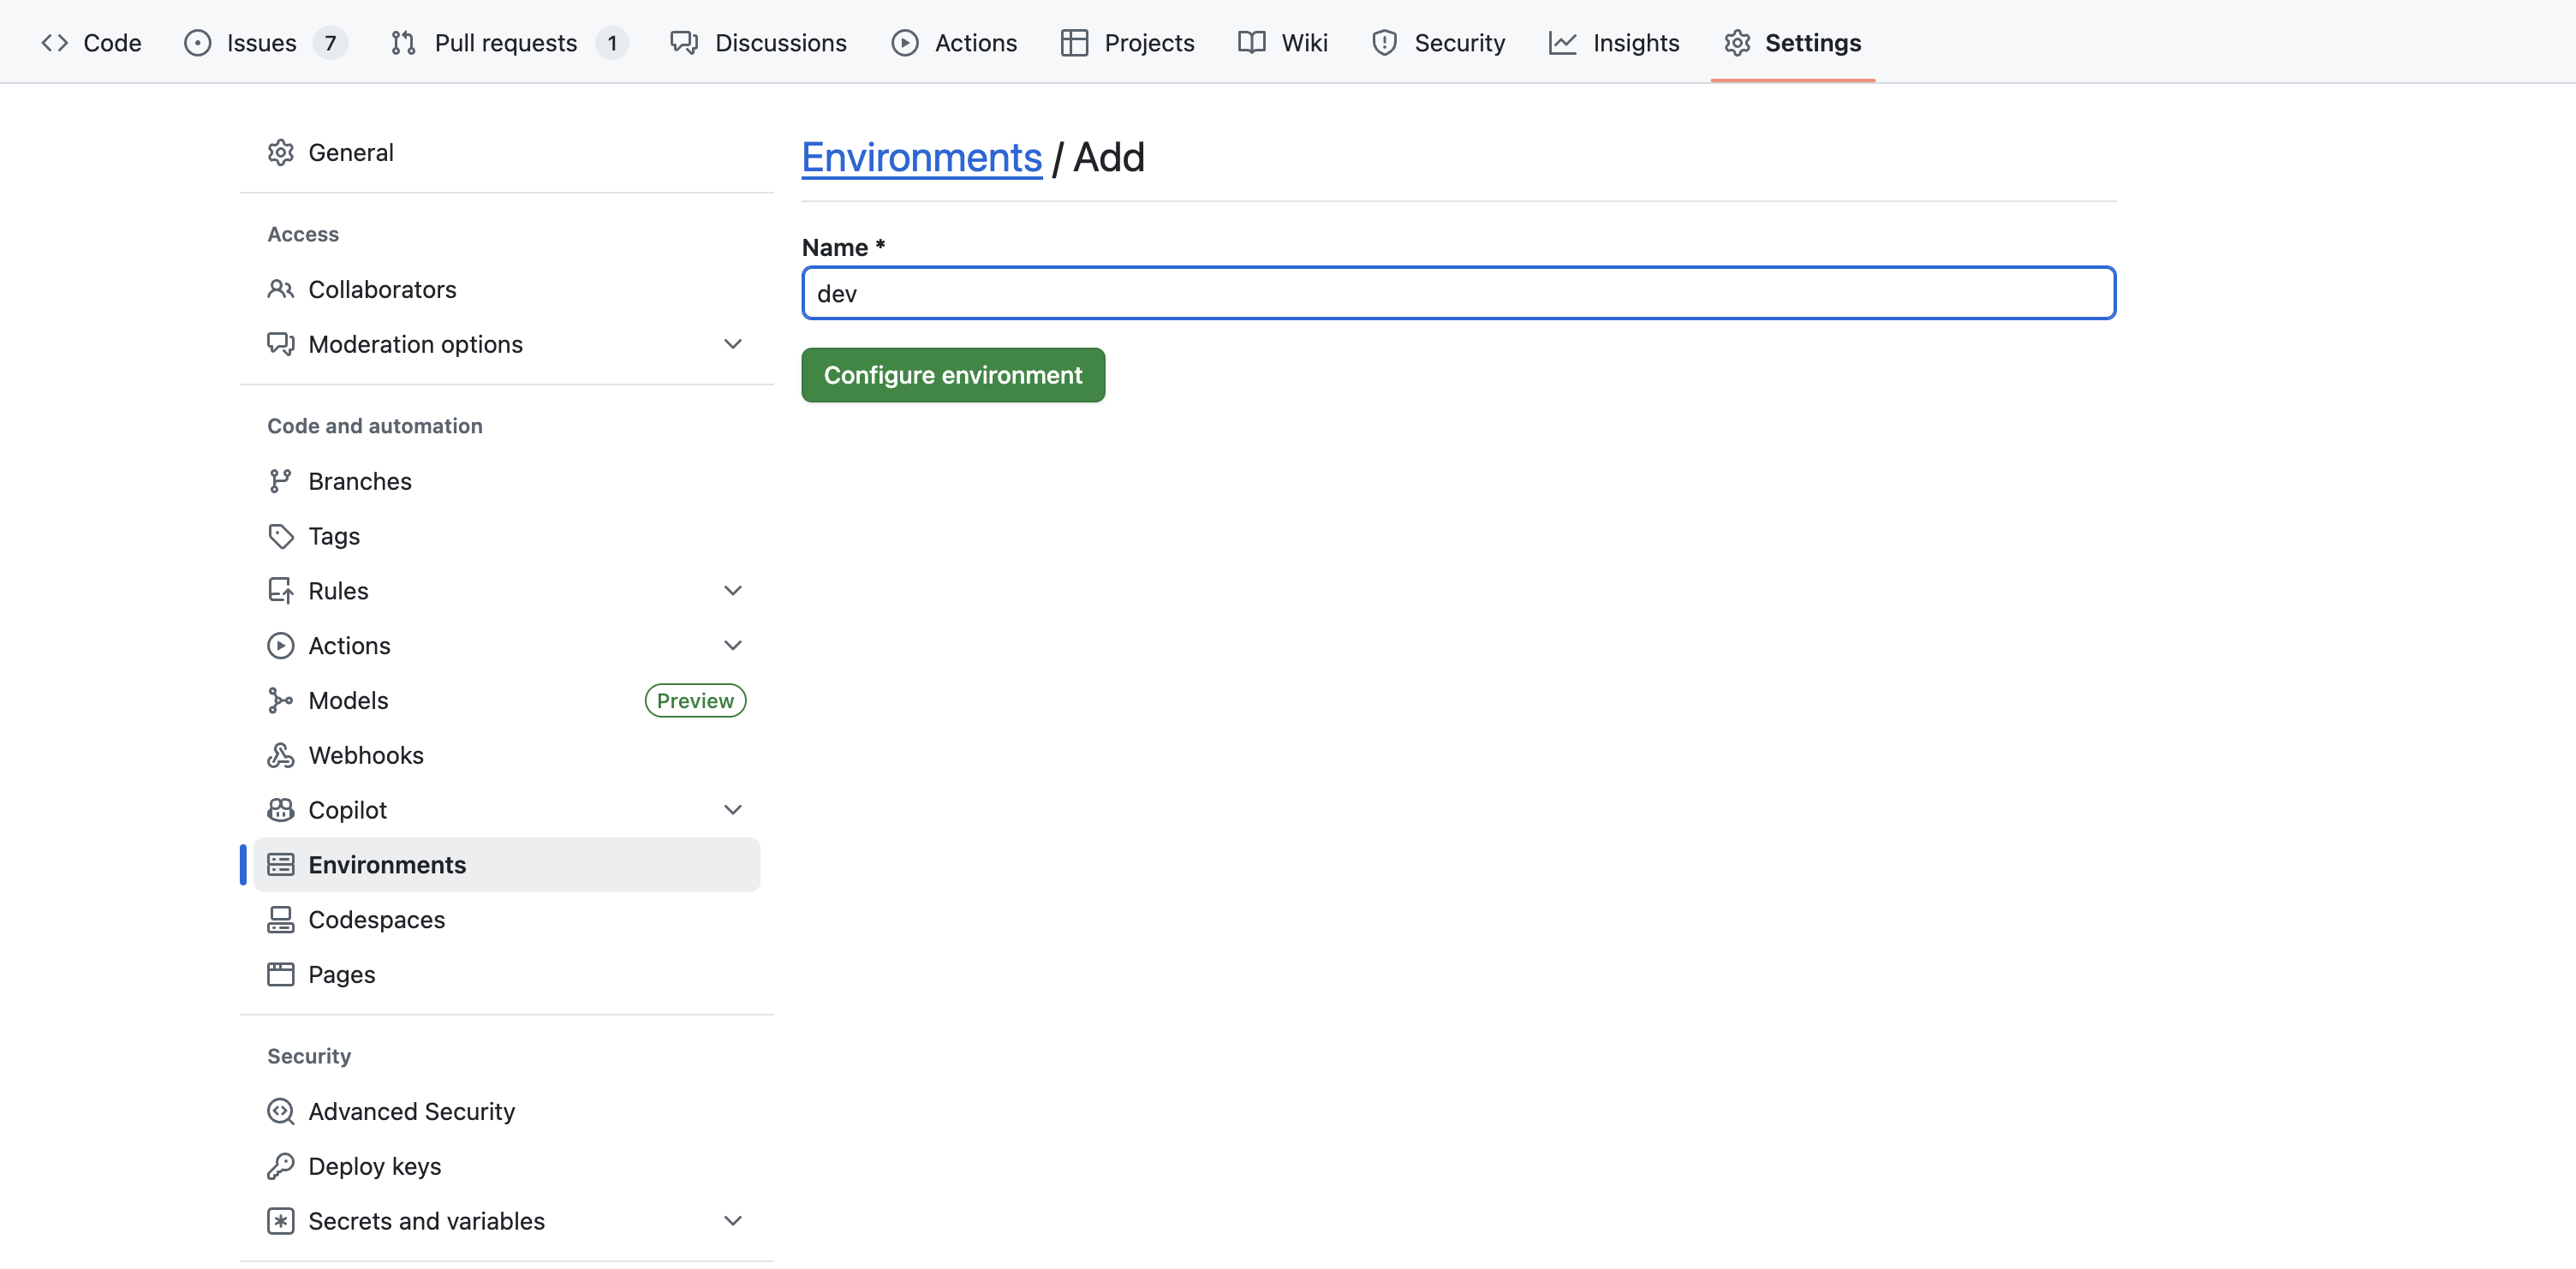
Task: Open the Pages settings
Action: point(340,973)
